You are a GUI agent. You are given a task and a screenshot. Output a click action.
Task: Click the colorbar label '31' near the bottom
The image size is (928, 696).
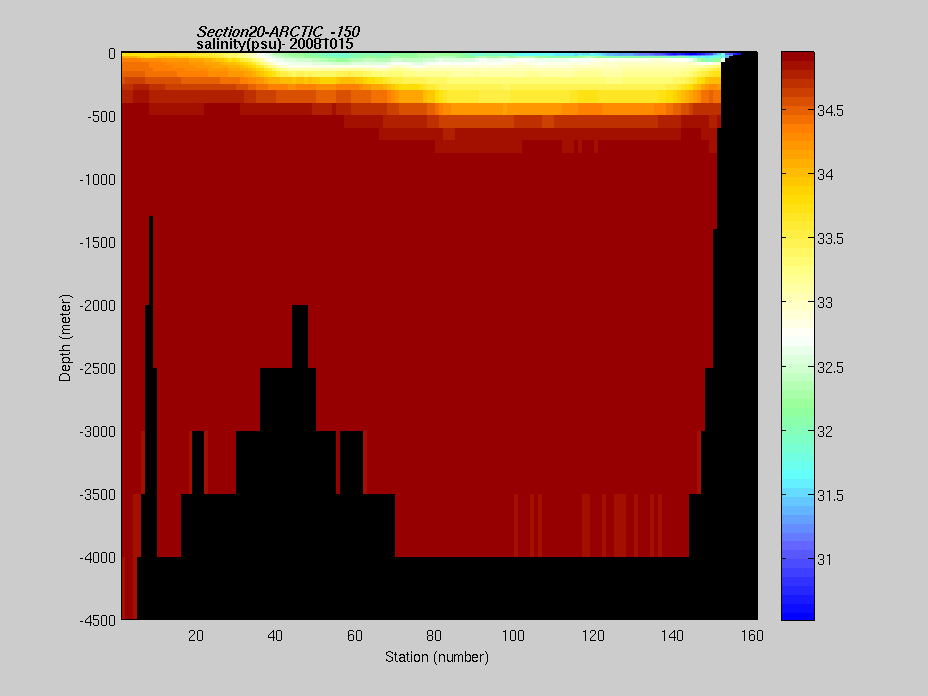click(824, 560)
